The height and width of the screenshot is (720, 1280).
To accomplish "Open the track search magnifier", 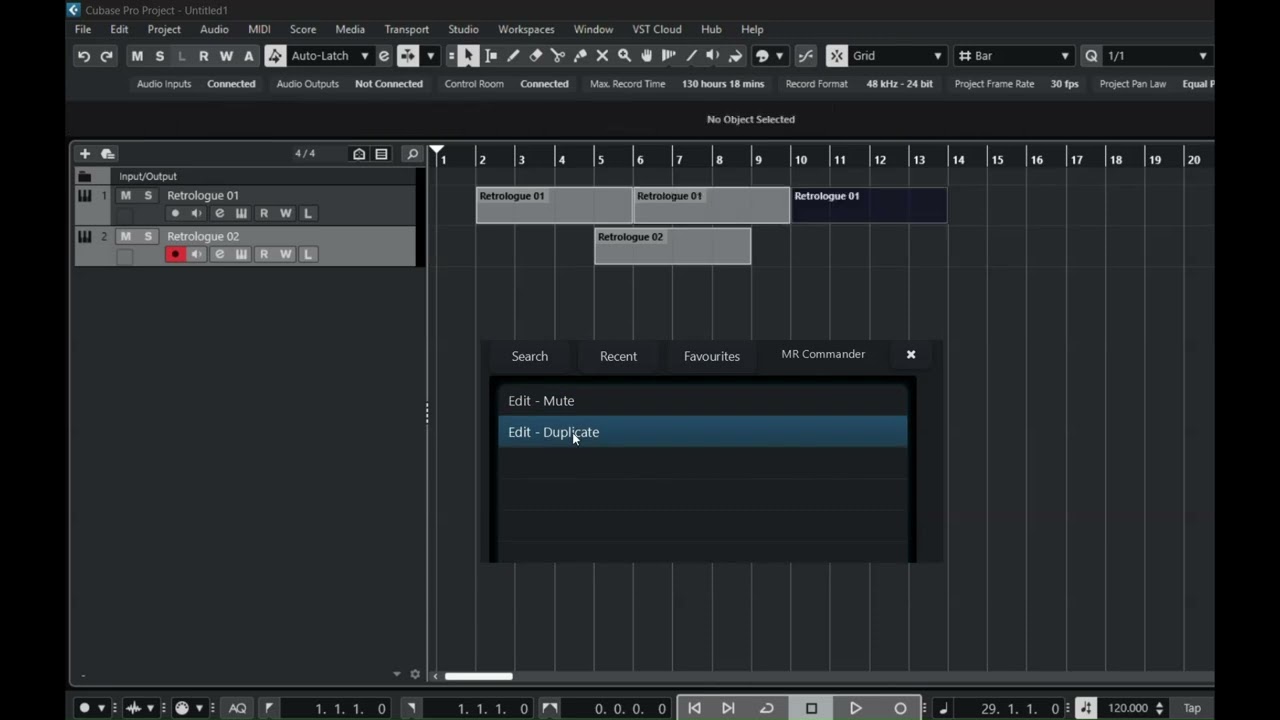I will pos(412,154).
